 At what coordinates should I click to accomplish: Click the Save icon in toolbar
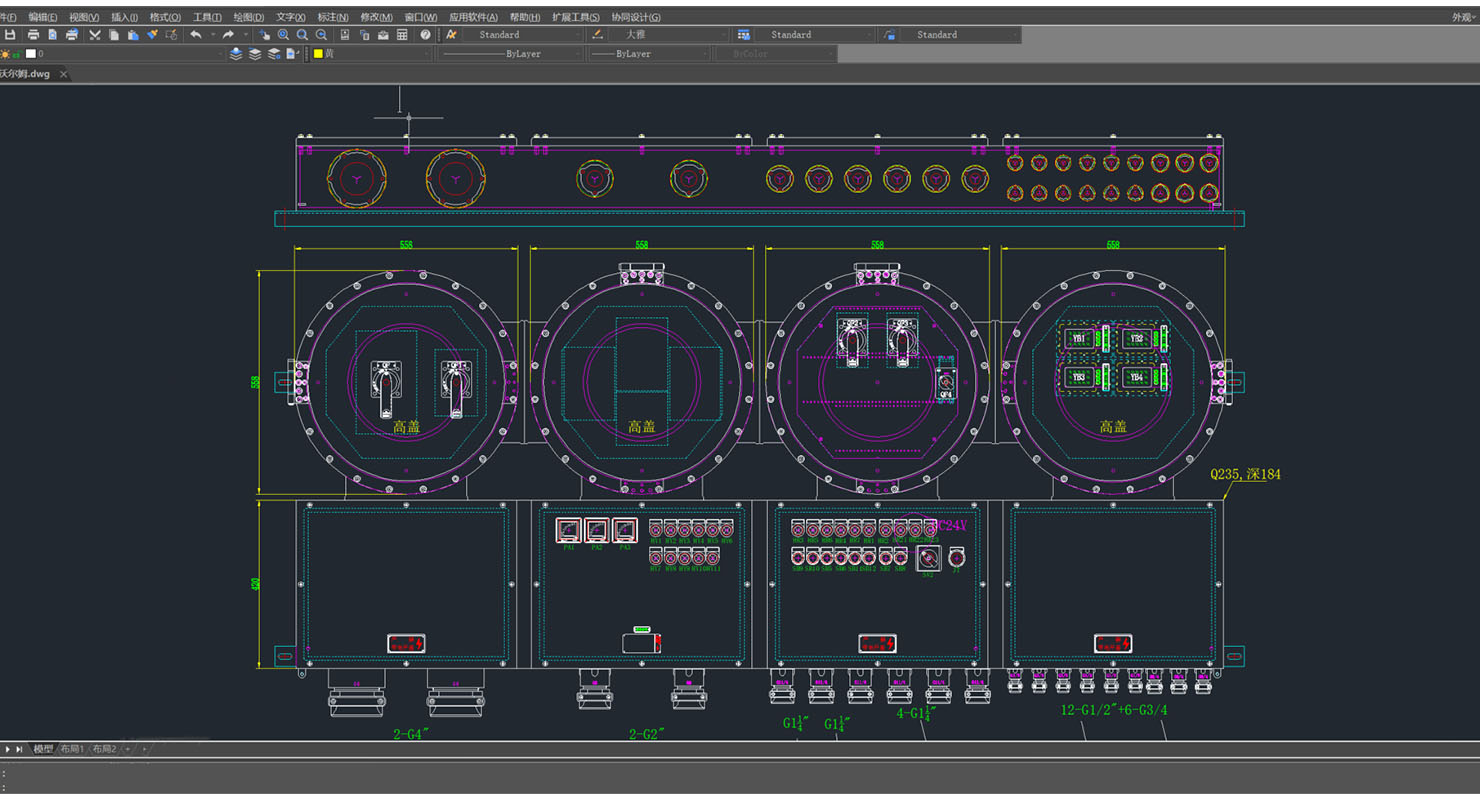point(11,35)
